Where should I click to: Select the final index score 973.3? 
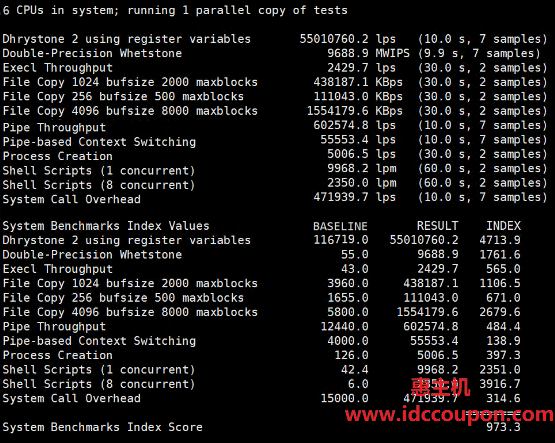coord(503,427)
